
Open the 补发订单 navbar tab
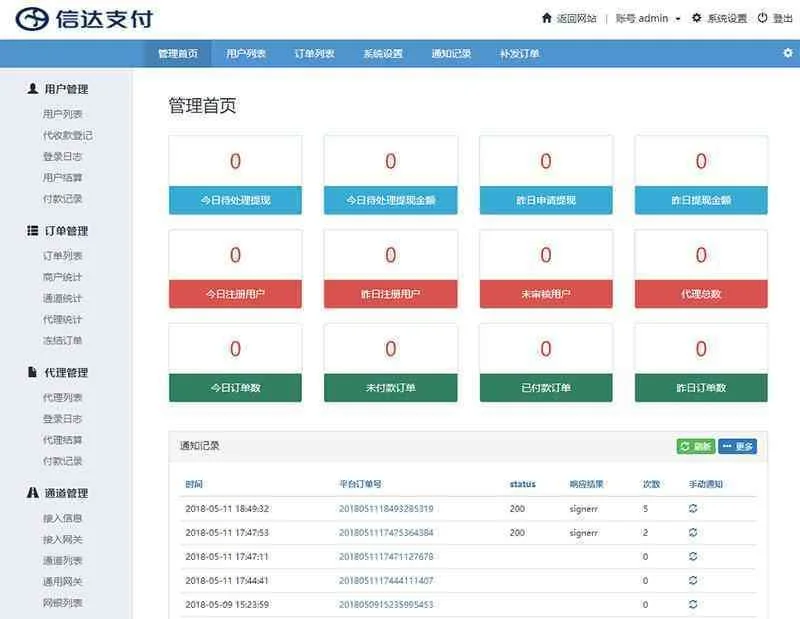point(519,54)
